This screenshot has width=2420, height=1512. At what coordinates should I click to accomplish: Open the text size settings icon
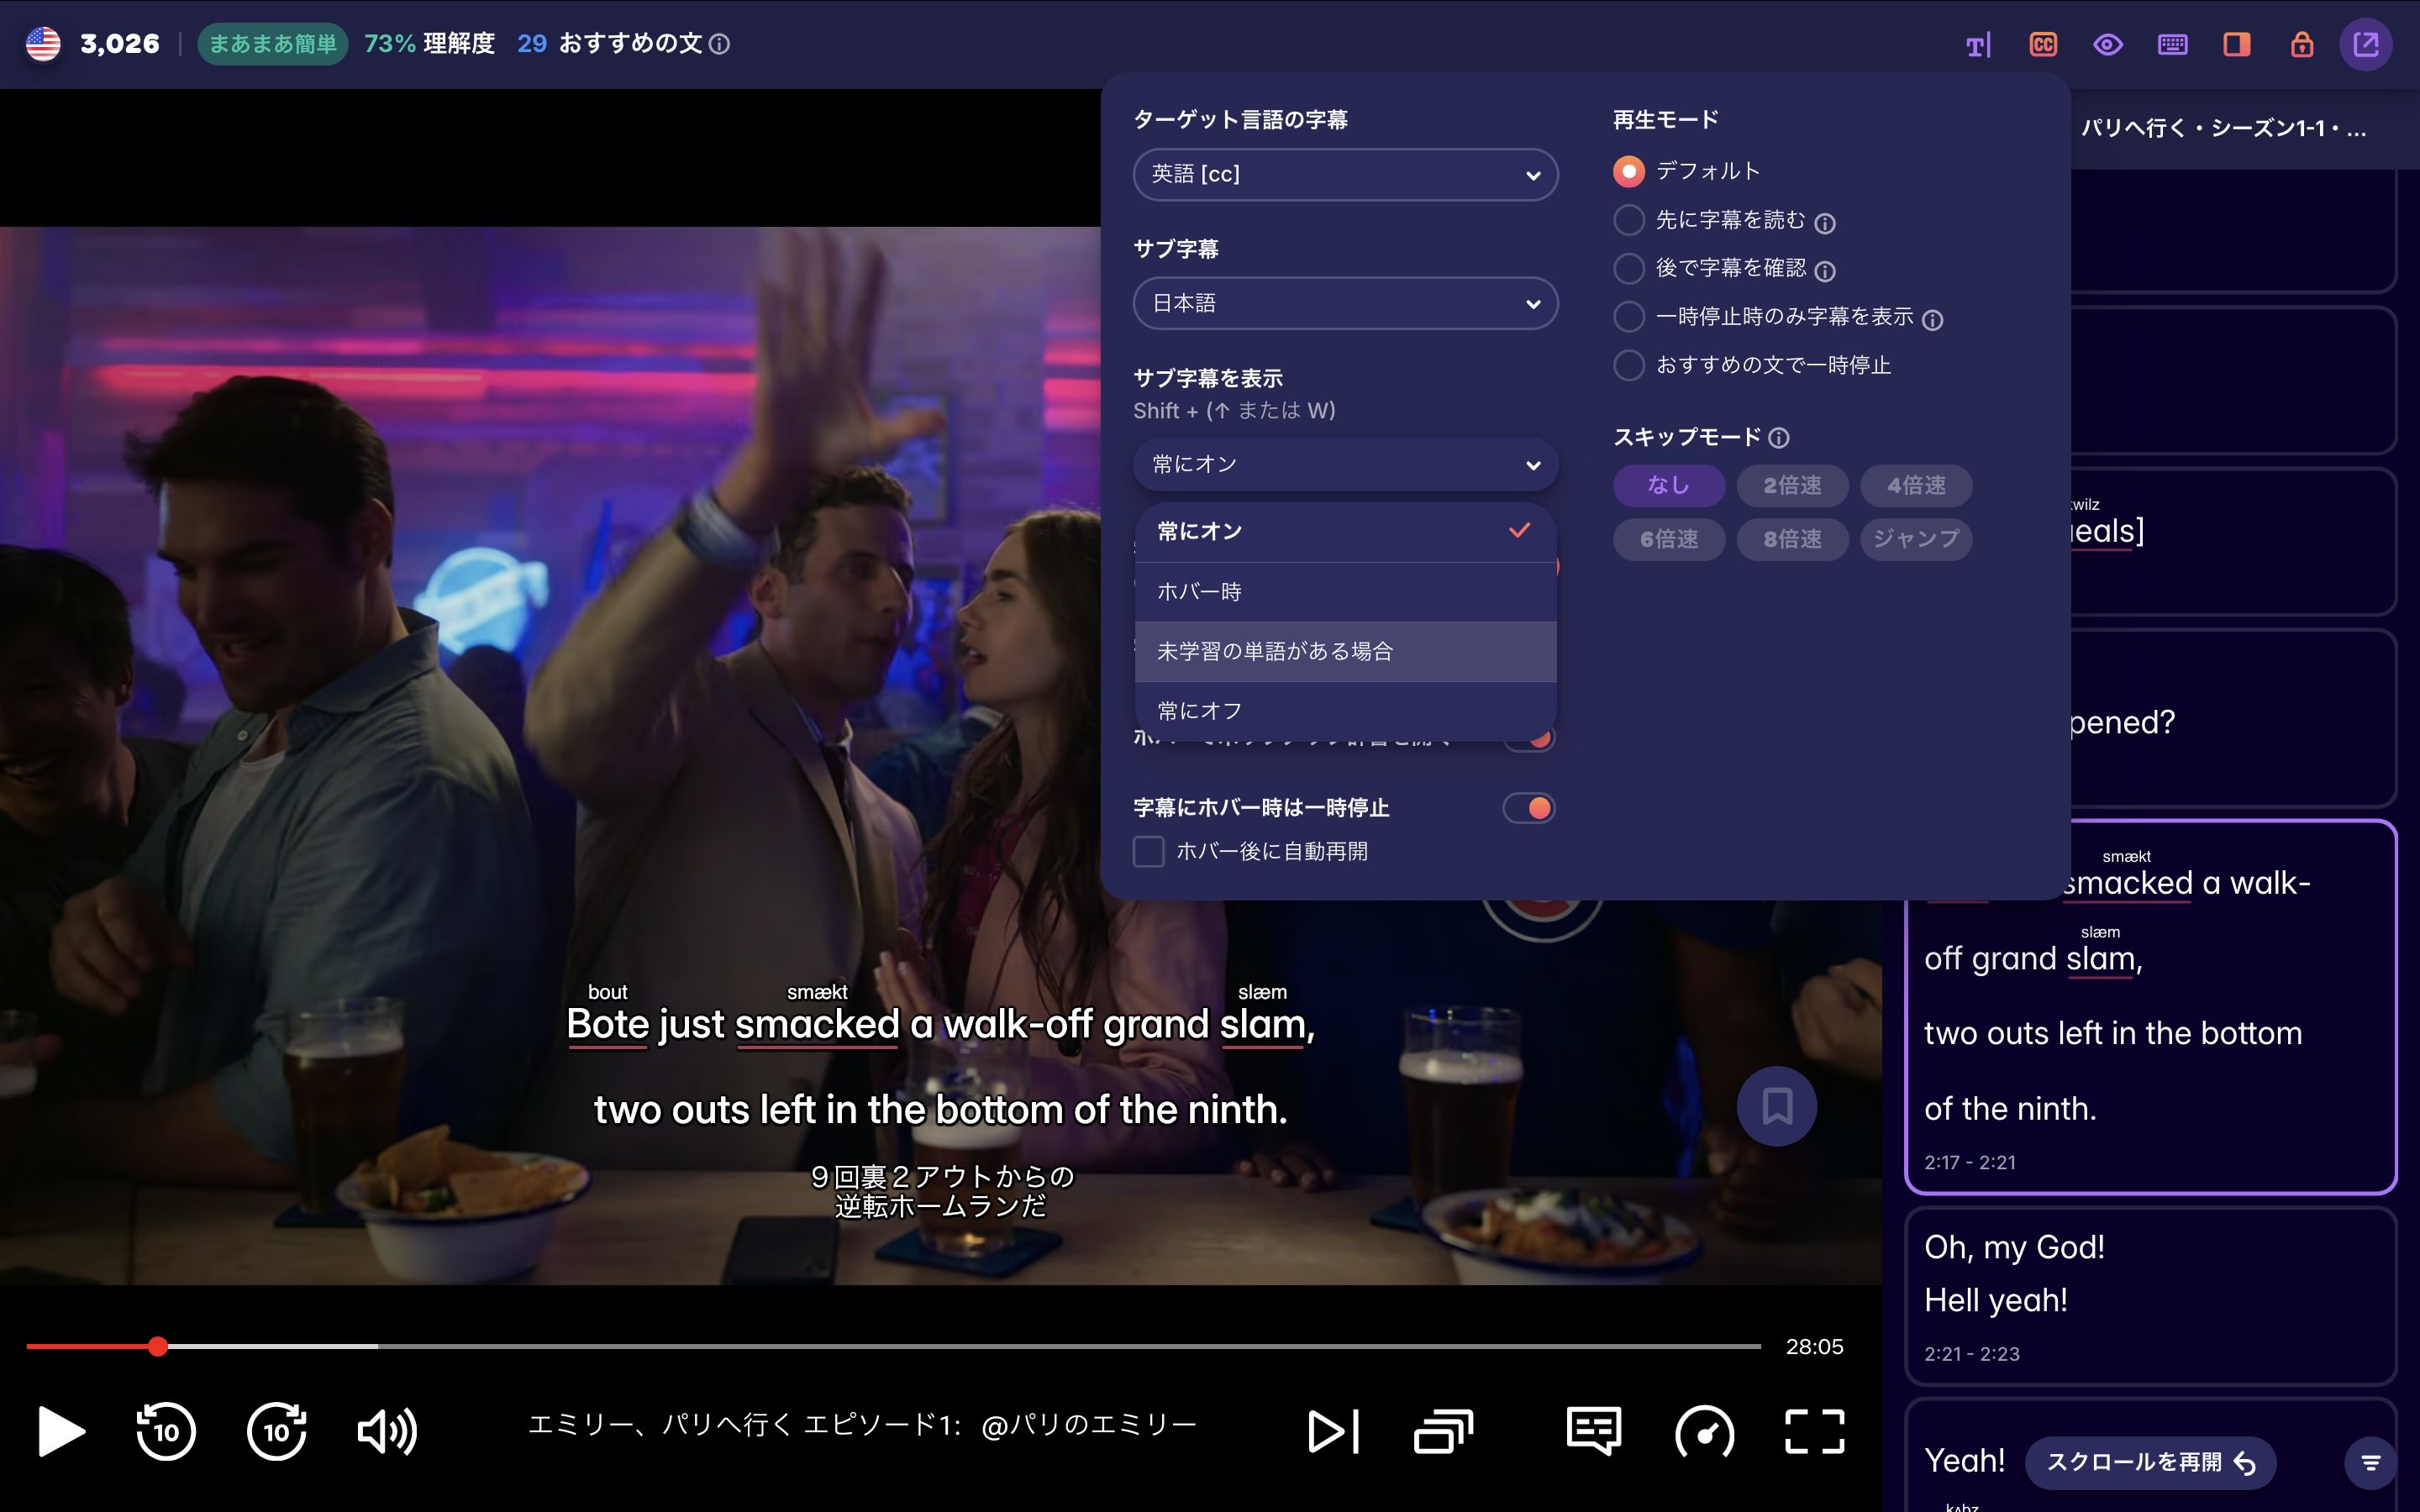coord(1977,44)
